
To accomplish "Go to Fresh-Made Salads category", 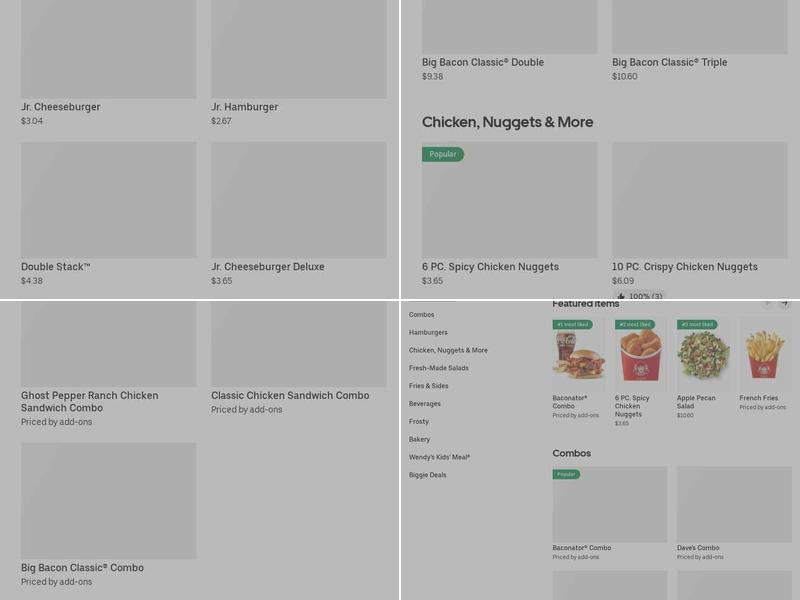I will tap(438, 368).
